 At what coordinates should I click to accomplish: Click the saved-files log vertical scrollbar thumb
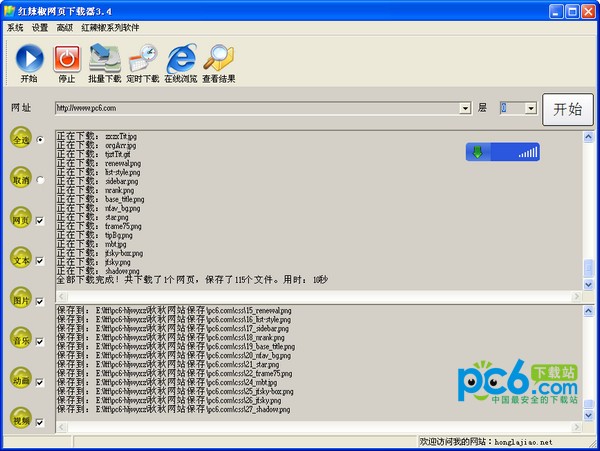pyautogui.click(x=589, y=404)
